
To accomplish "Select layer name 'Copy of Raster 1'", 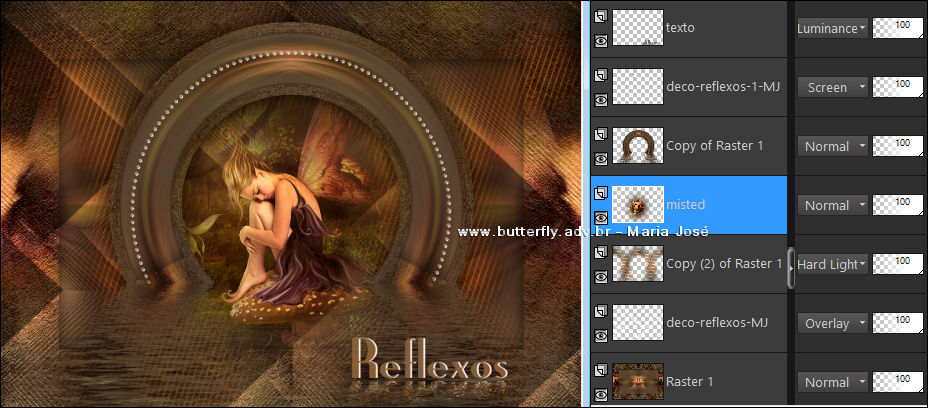I will pos(715,146).
